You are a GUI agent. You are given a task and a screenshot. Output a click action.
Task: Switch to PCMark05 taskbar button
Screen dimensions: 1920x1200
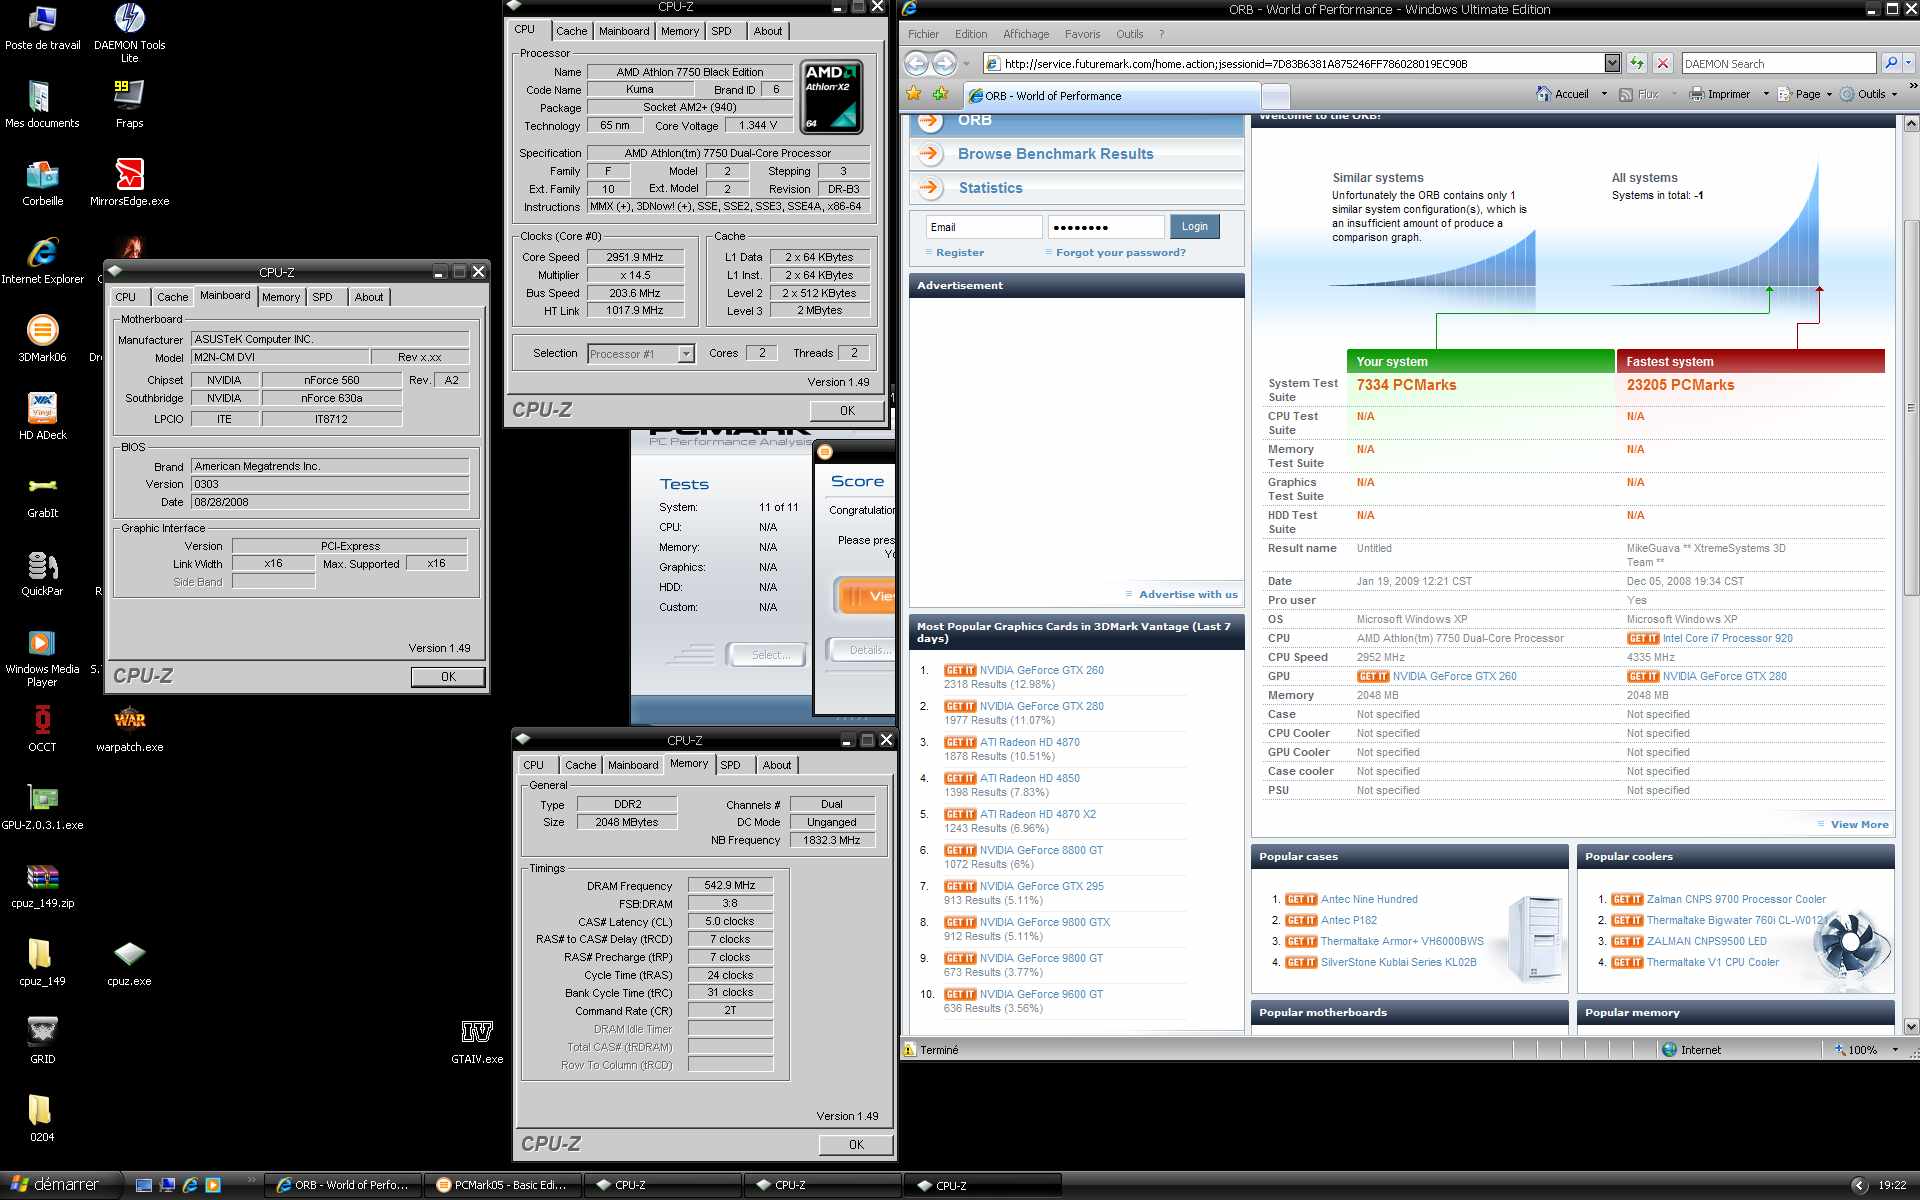click(502, 1185)
